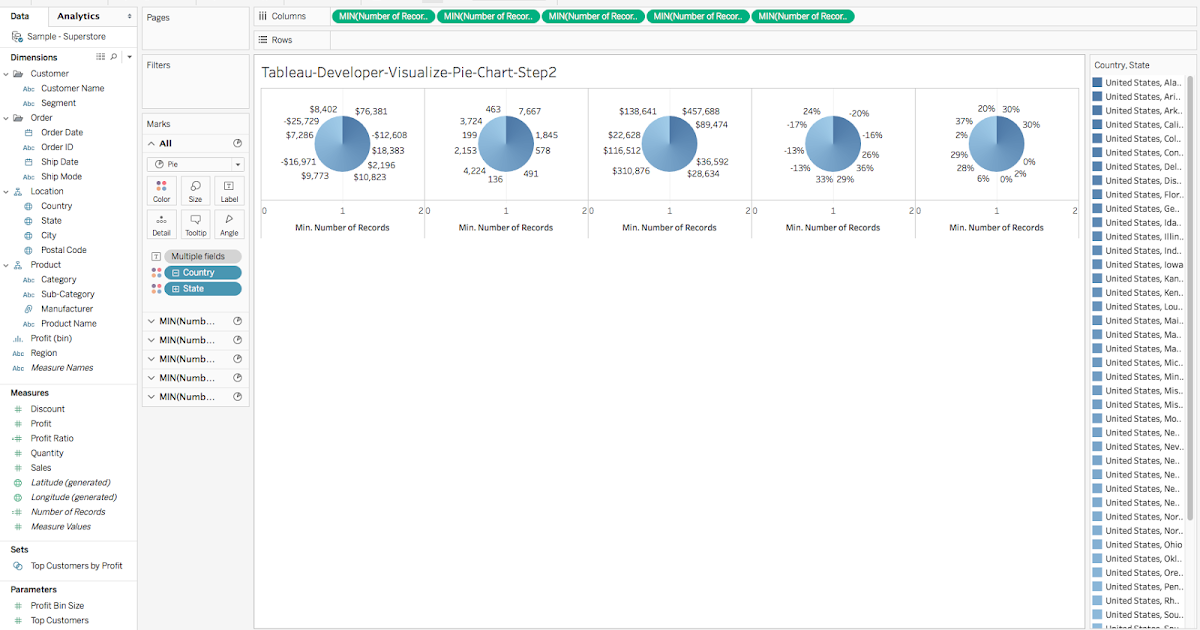
Task: Select the Country pill on the Marks card
Action: tap(203, 272)
